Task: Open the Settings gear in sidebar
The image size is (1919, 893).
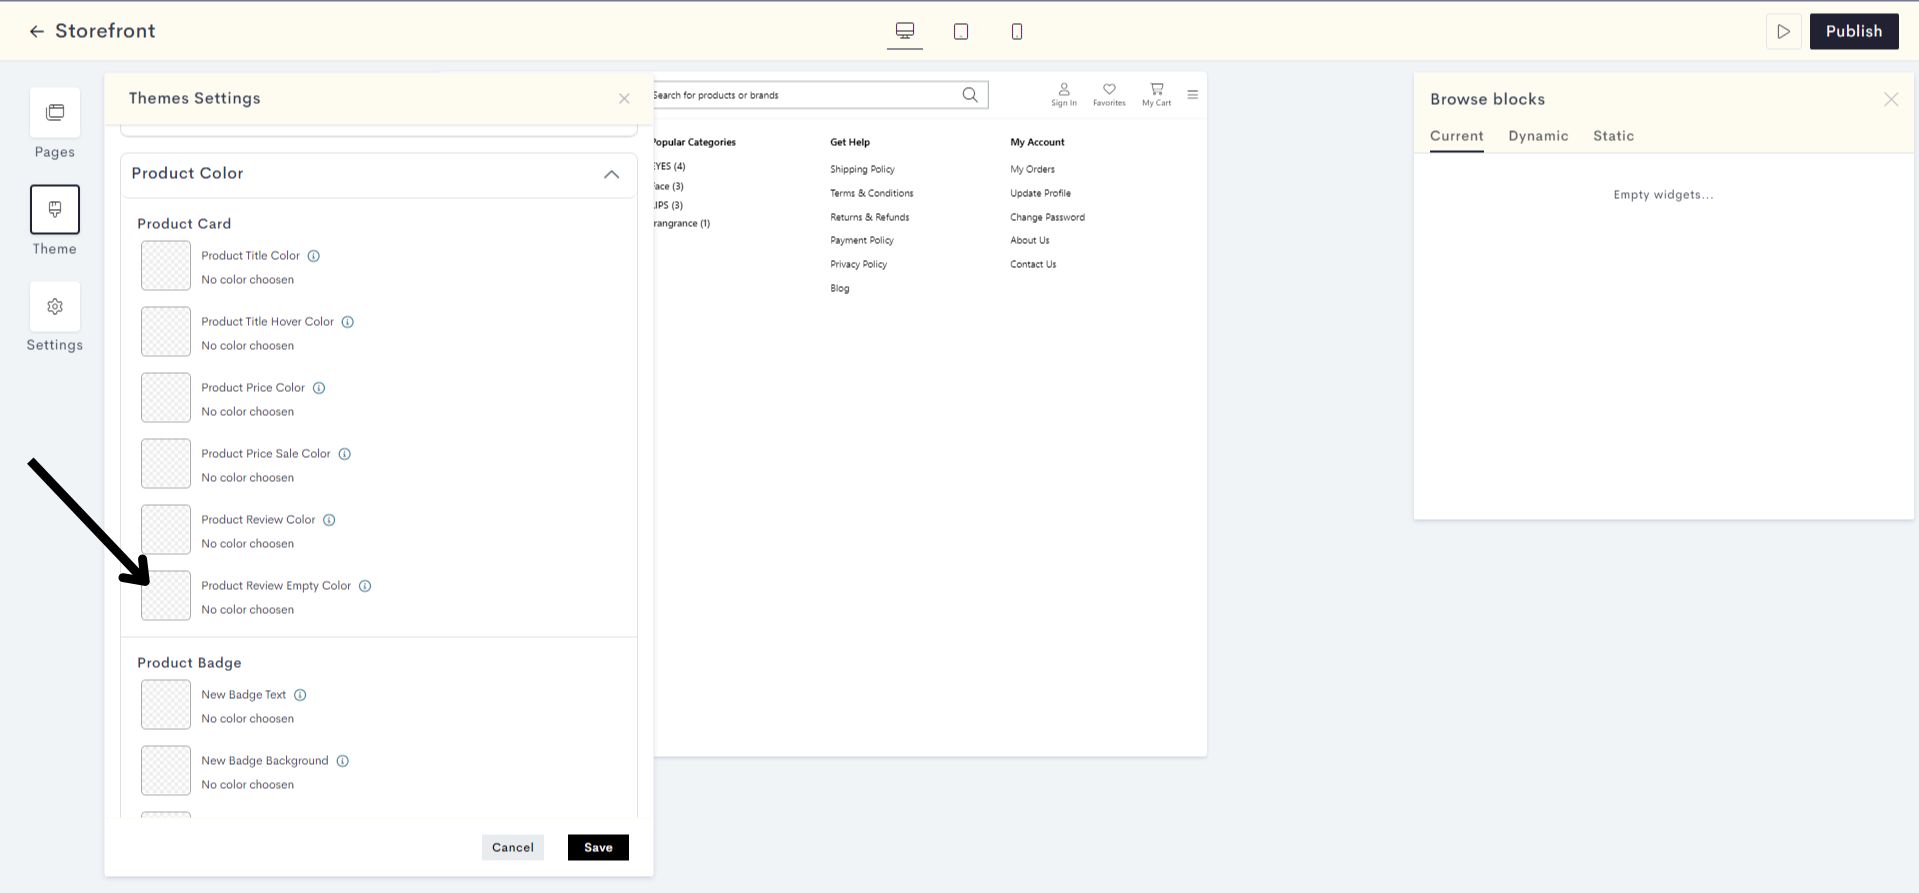Action: pyautogui.click(x=55, y=306)
